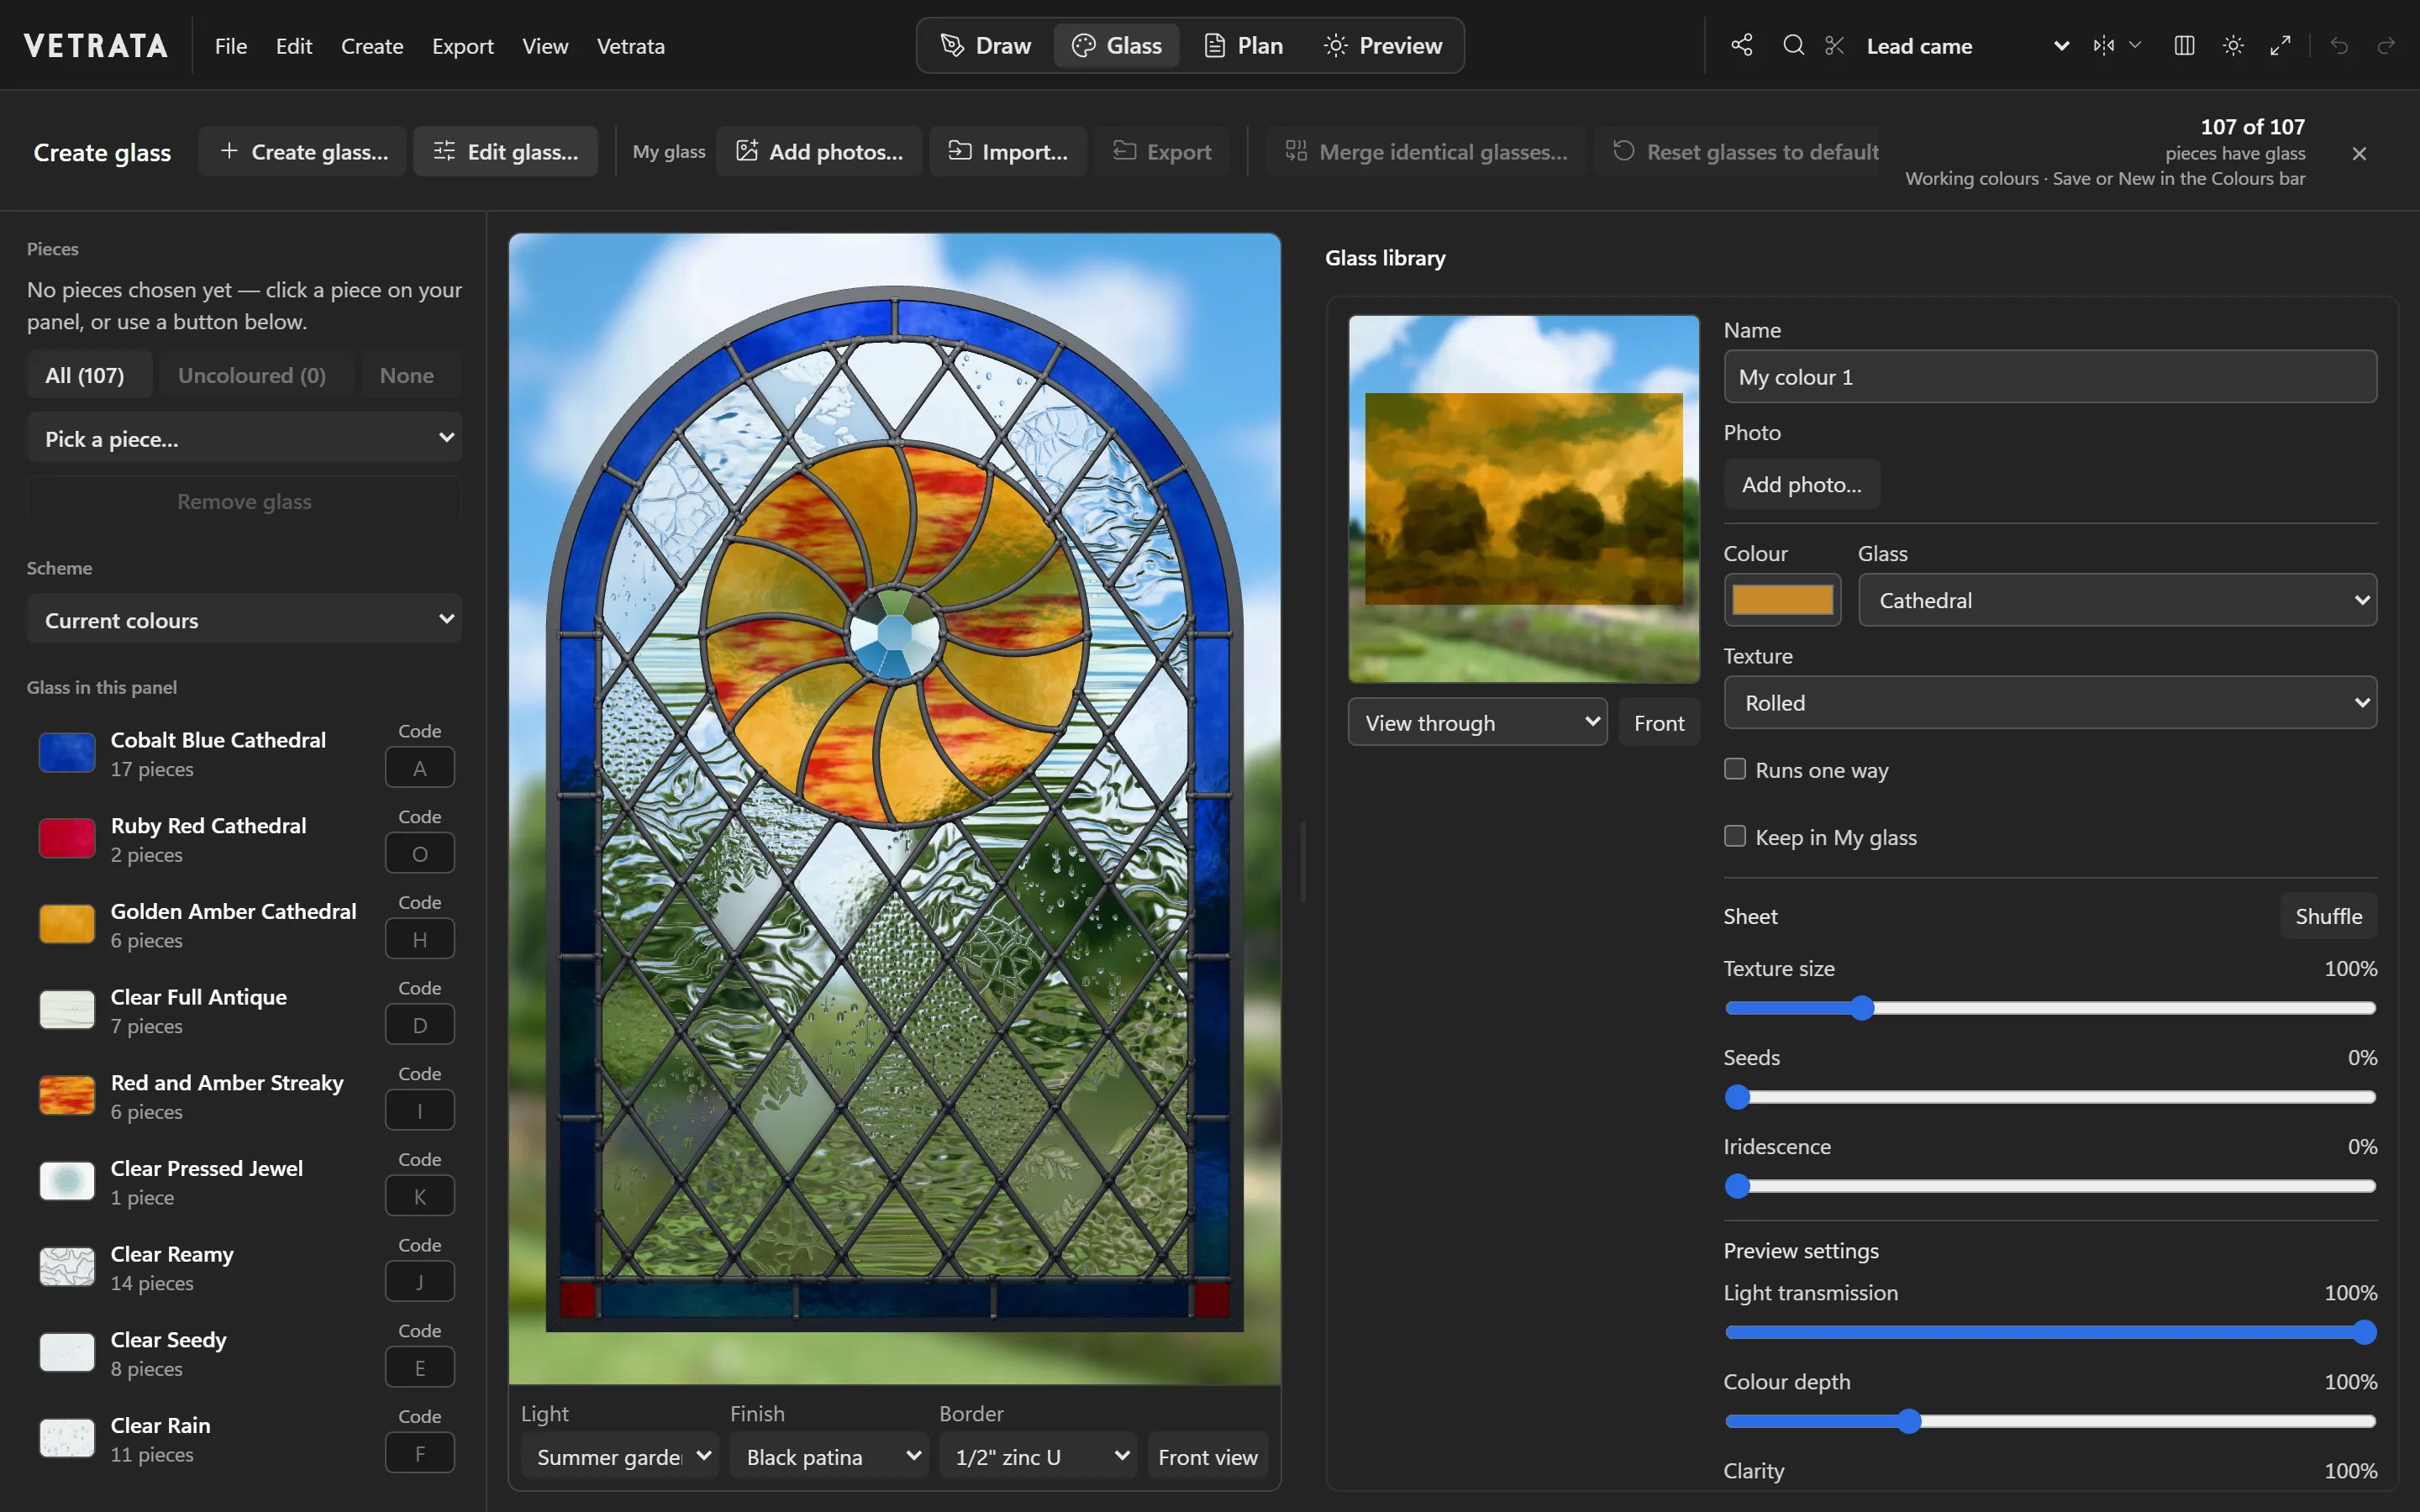This screenshot has width=2420, height=1512.
Task: Close the Create glass bar with X
Action: [x=2359, y=153]
